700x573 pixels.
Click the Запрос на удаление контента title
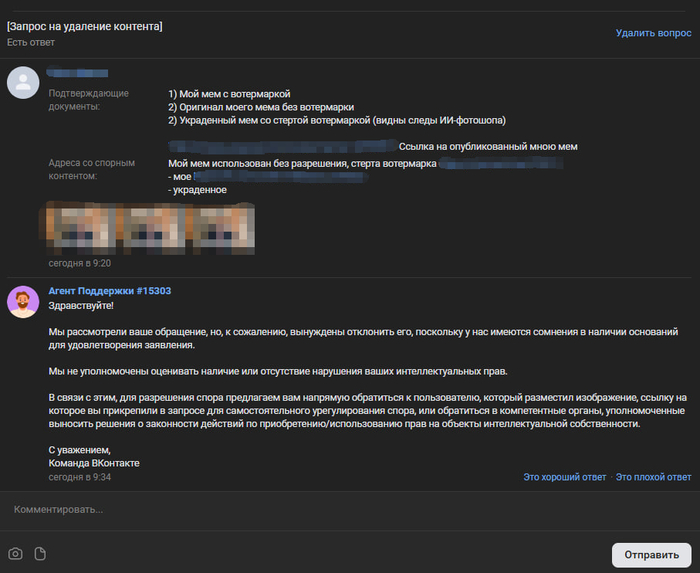pyautogui.click(x=85, y=25)
